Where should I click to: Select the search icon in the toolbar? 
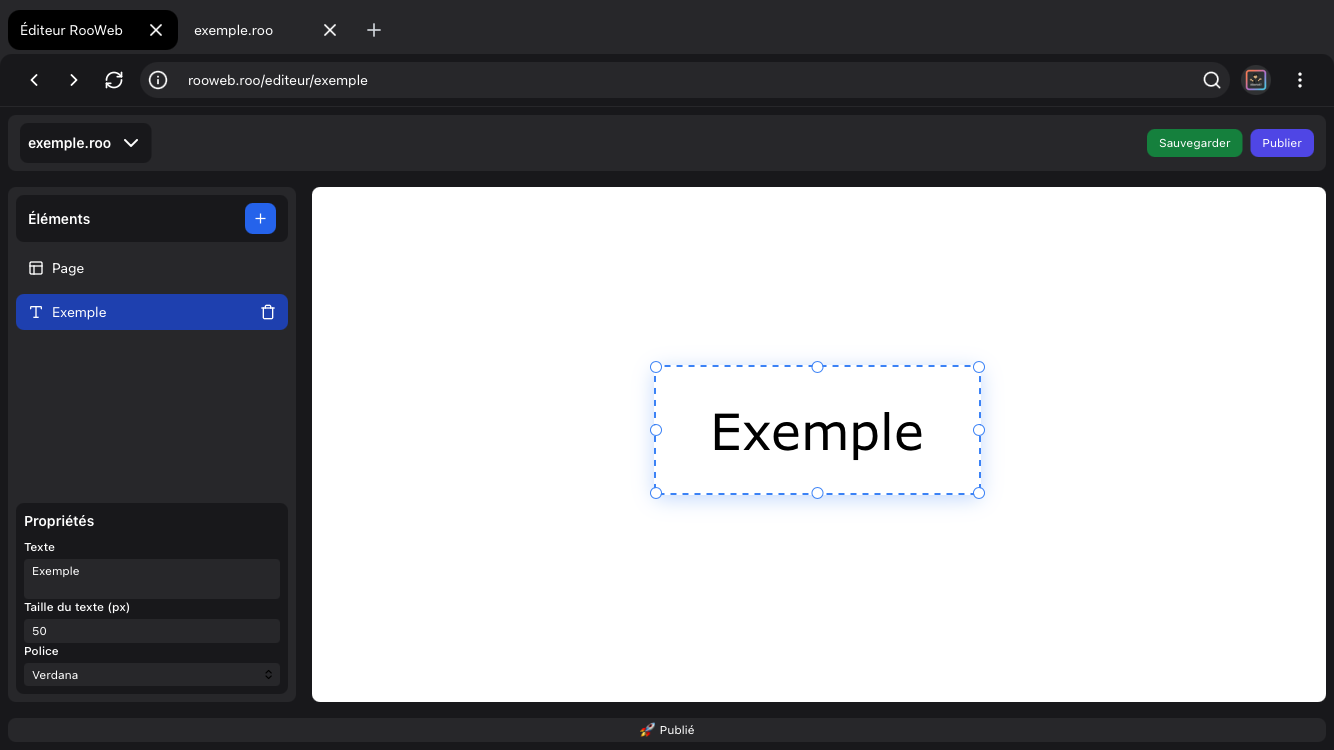tap(1212, 80)
